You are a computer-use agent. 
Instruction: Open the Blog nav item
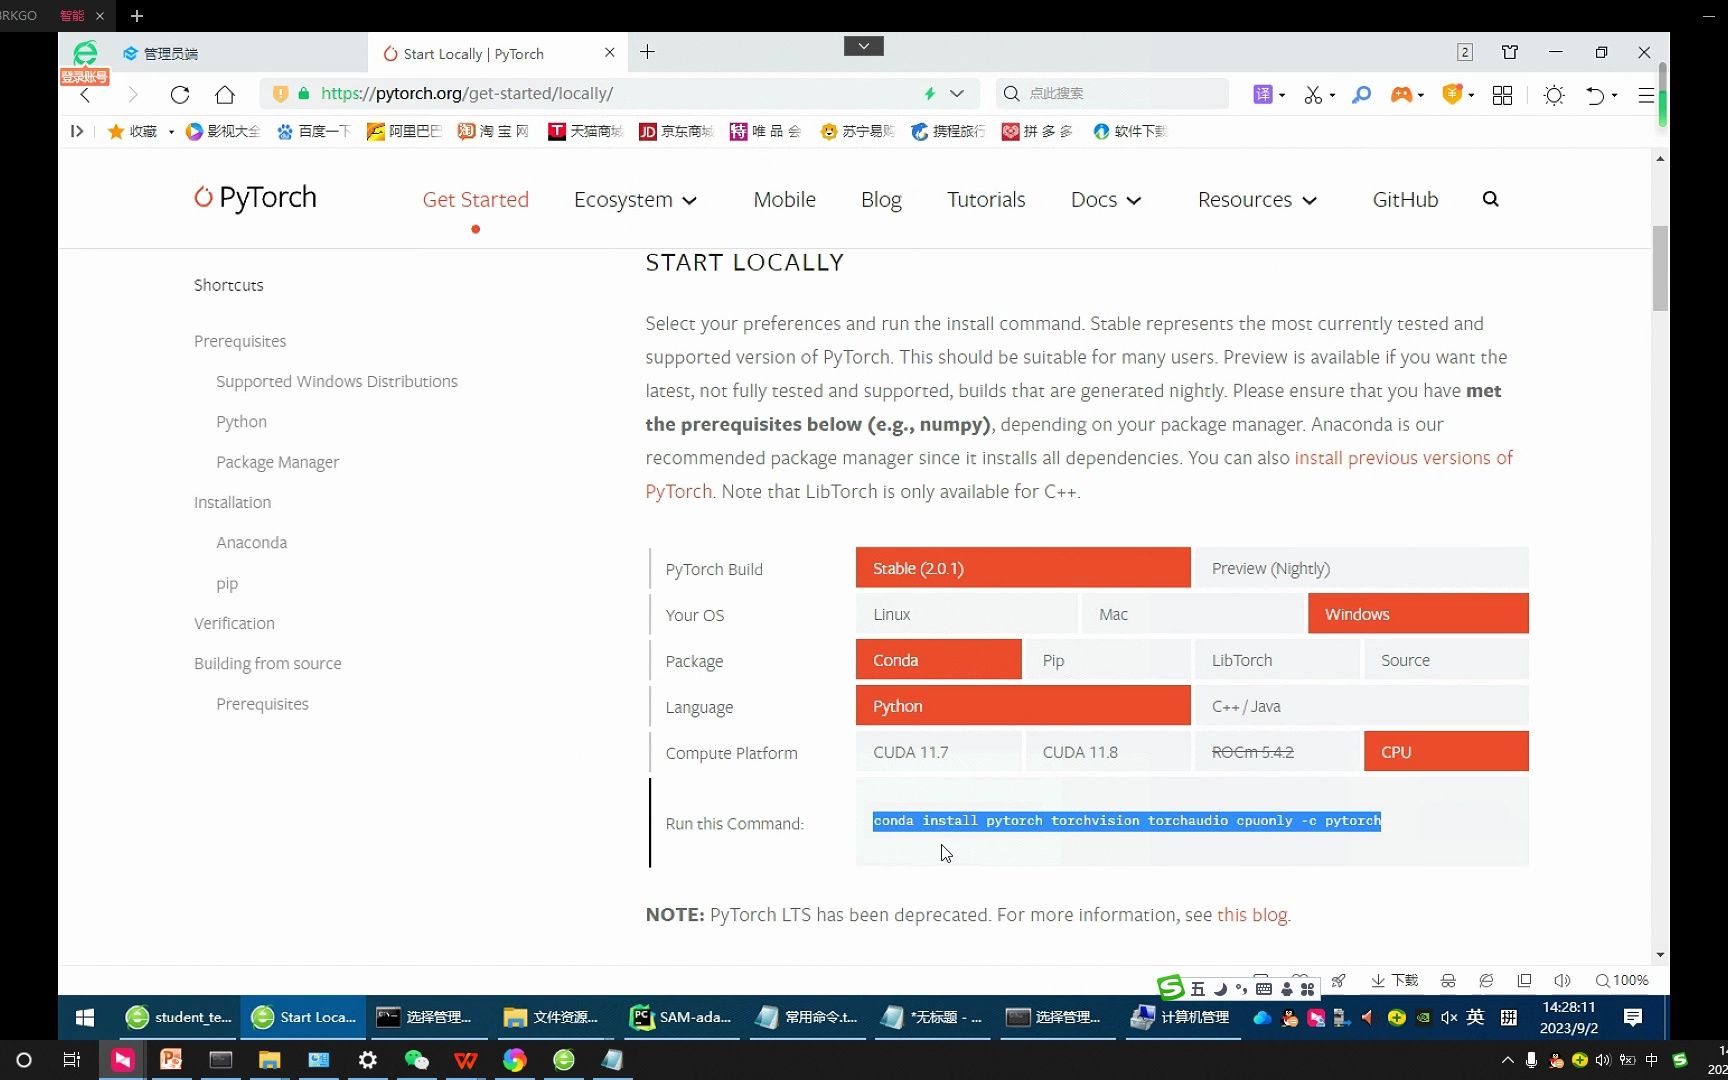[x=881, y=200]
